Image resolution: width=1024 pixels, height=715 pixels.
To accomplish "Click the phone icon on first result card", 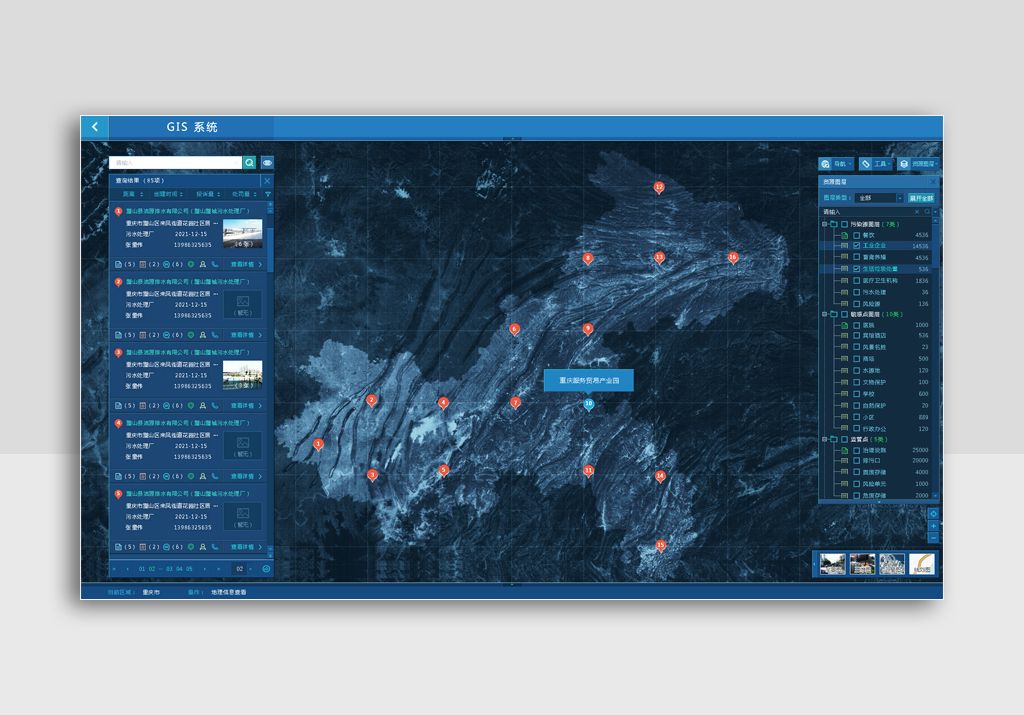I will point(215,265).
